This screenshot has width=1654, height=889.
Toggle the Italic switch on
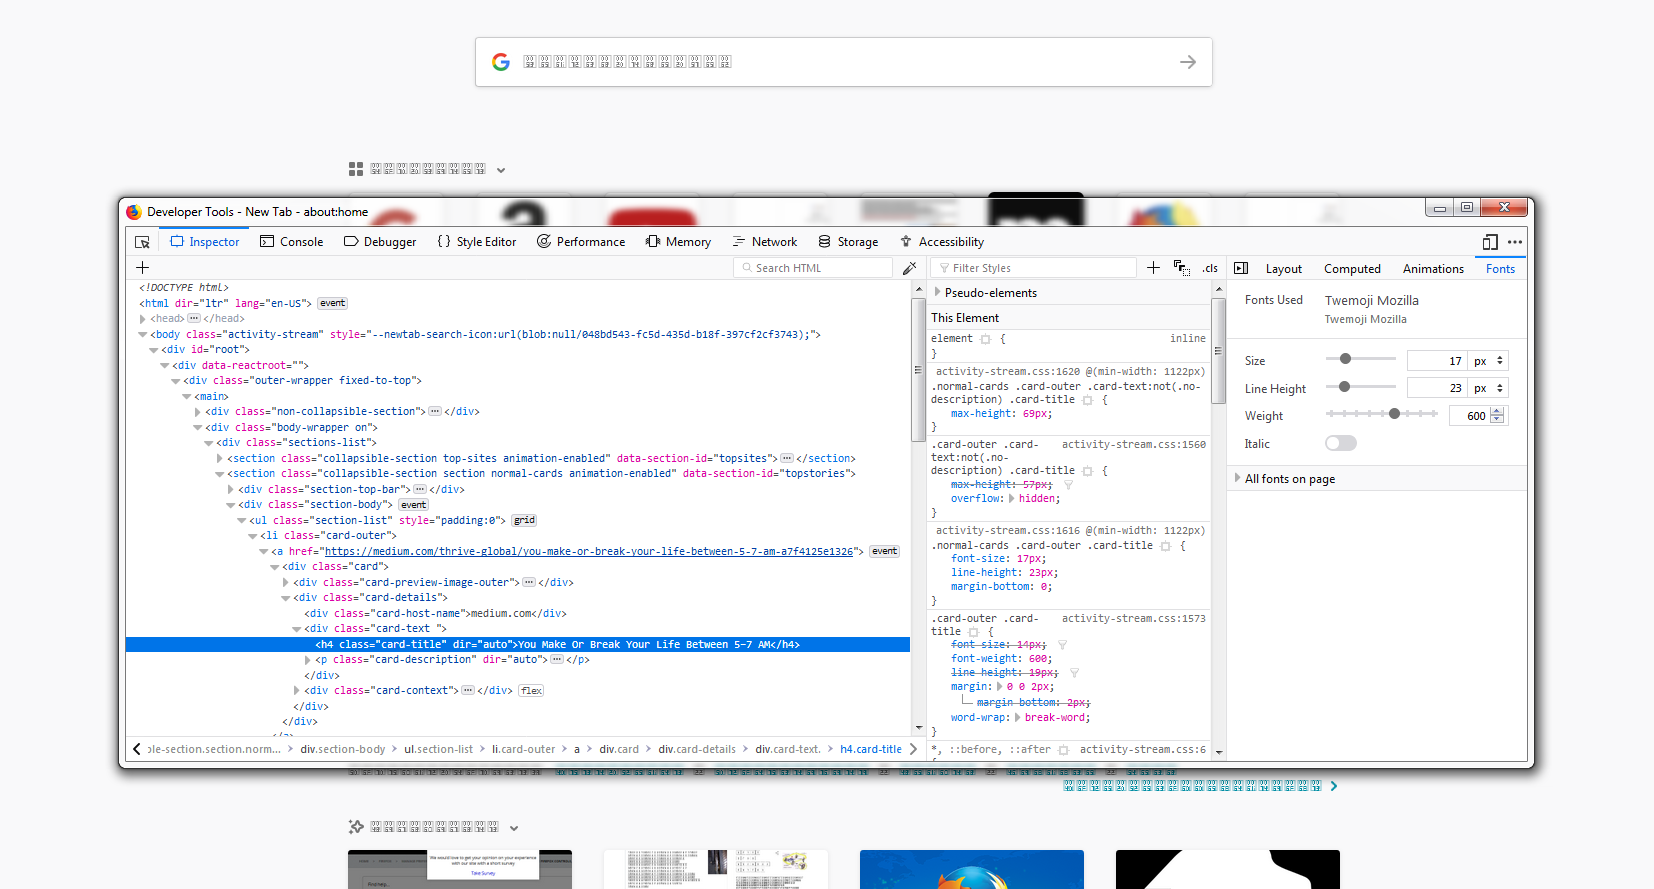pos(1341,444)
